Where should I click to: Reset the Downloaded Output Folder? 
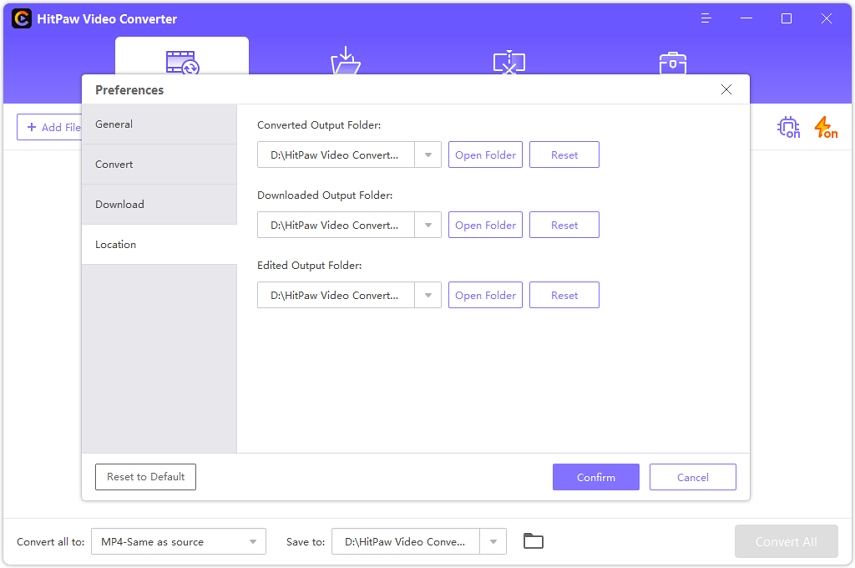pyautogui.click(x=564, y=225)
